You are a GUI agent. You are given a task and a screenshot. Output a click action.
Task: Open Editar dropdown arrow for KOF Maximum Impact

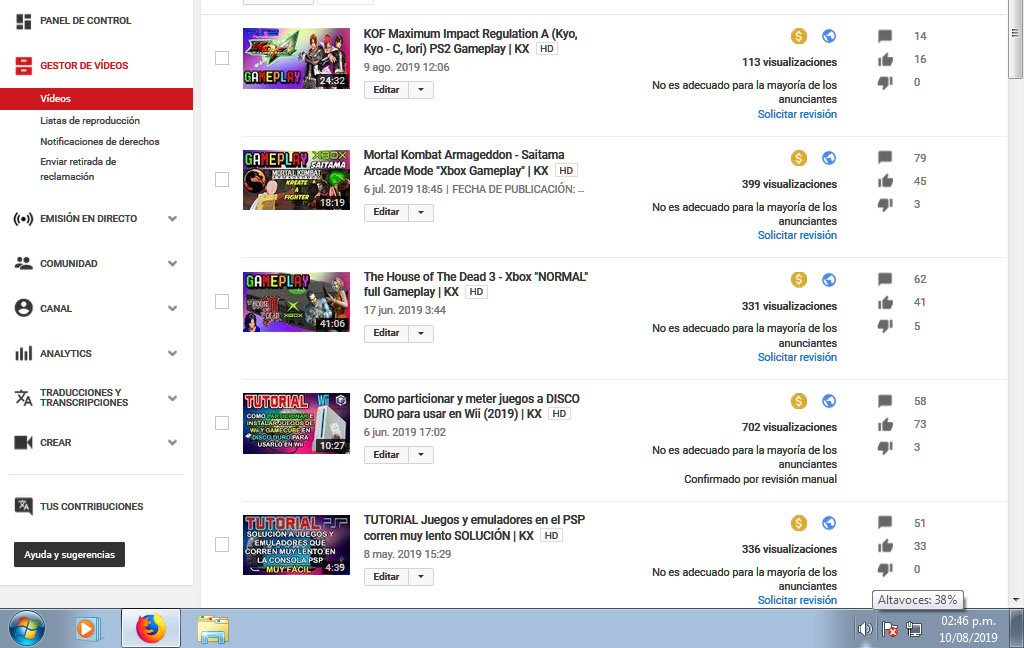(x=421, y=90)
